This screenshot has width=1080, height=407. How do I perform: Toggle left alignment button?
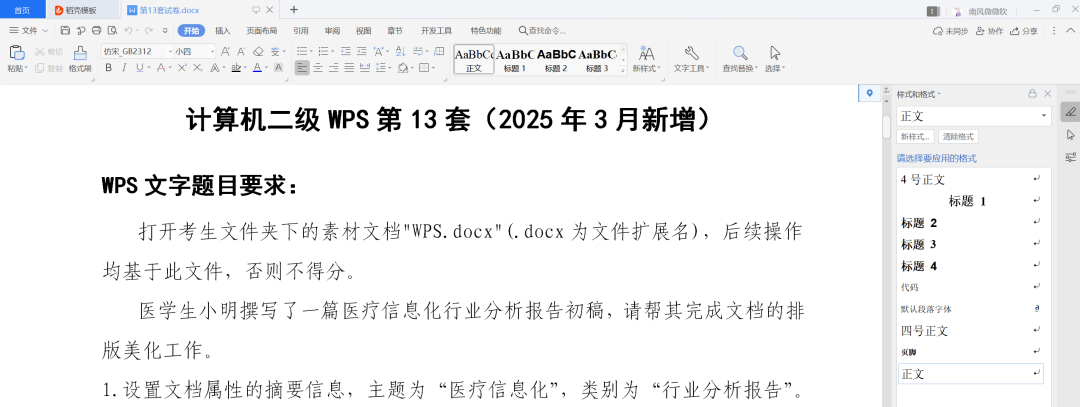point(302,67)
